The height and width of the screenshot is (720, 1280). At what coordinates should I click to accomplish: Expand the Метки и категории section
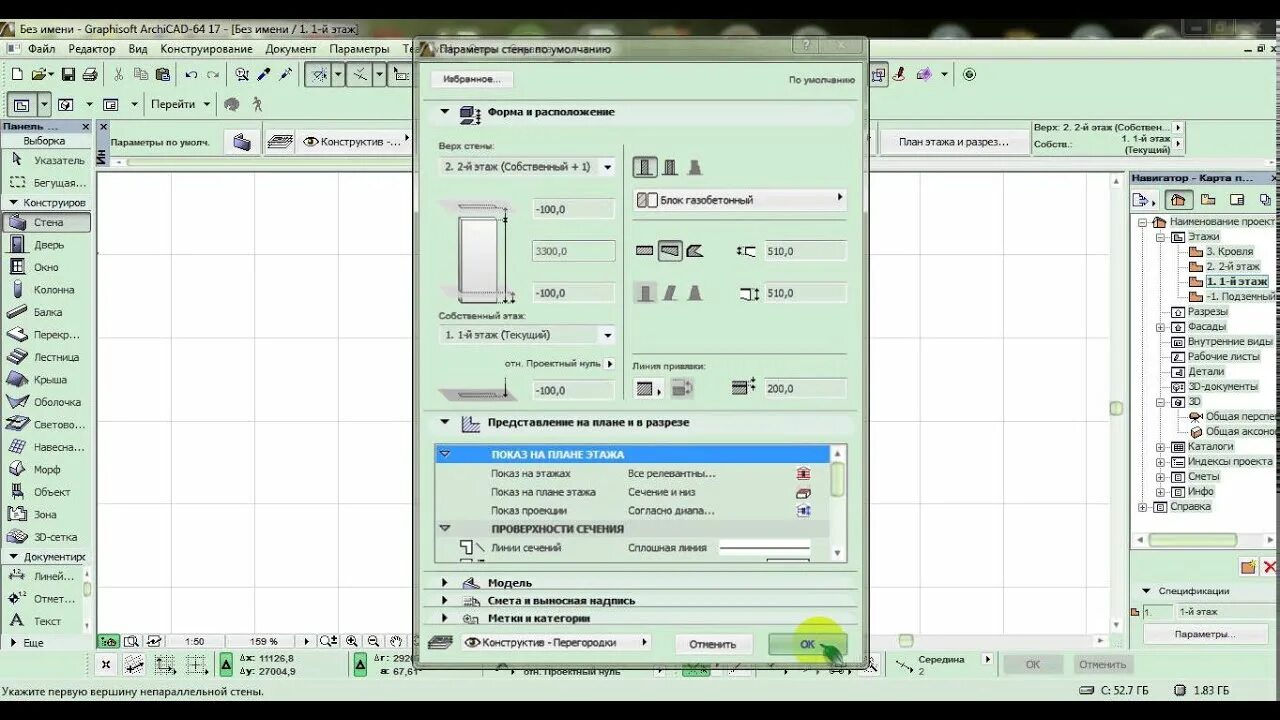click(x=445, y=618)
